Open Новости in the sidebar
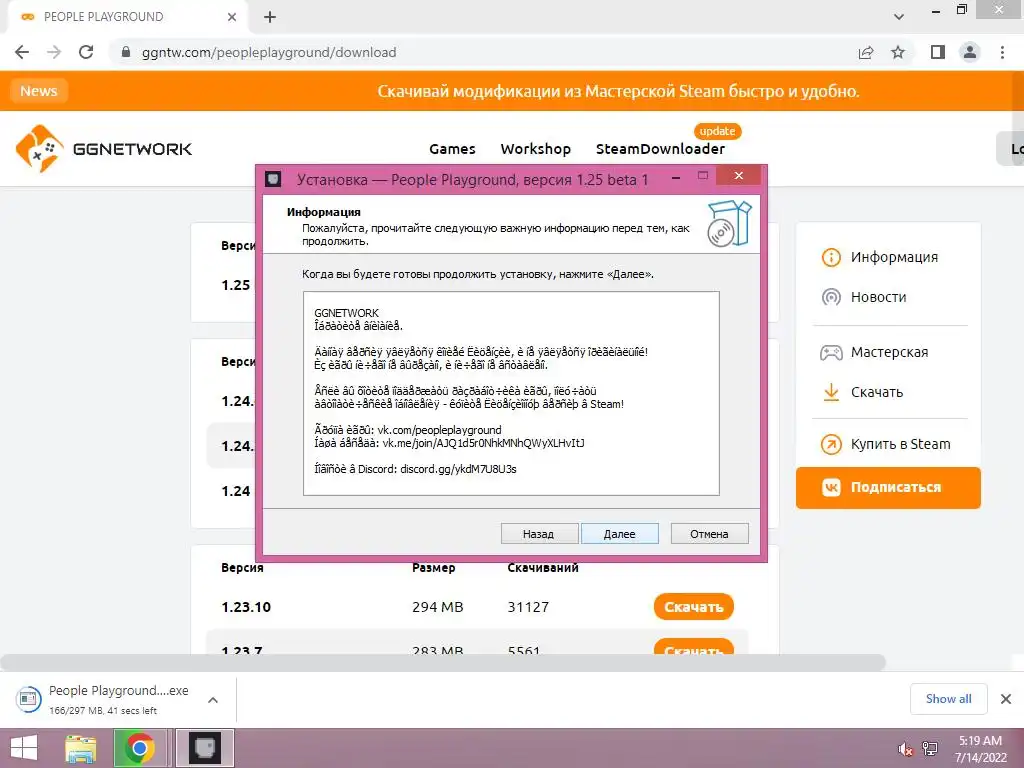This screenshot has height=768, width=1024. (x=878, y=297)
